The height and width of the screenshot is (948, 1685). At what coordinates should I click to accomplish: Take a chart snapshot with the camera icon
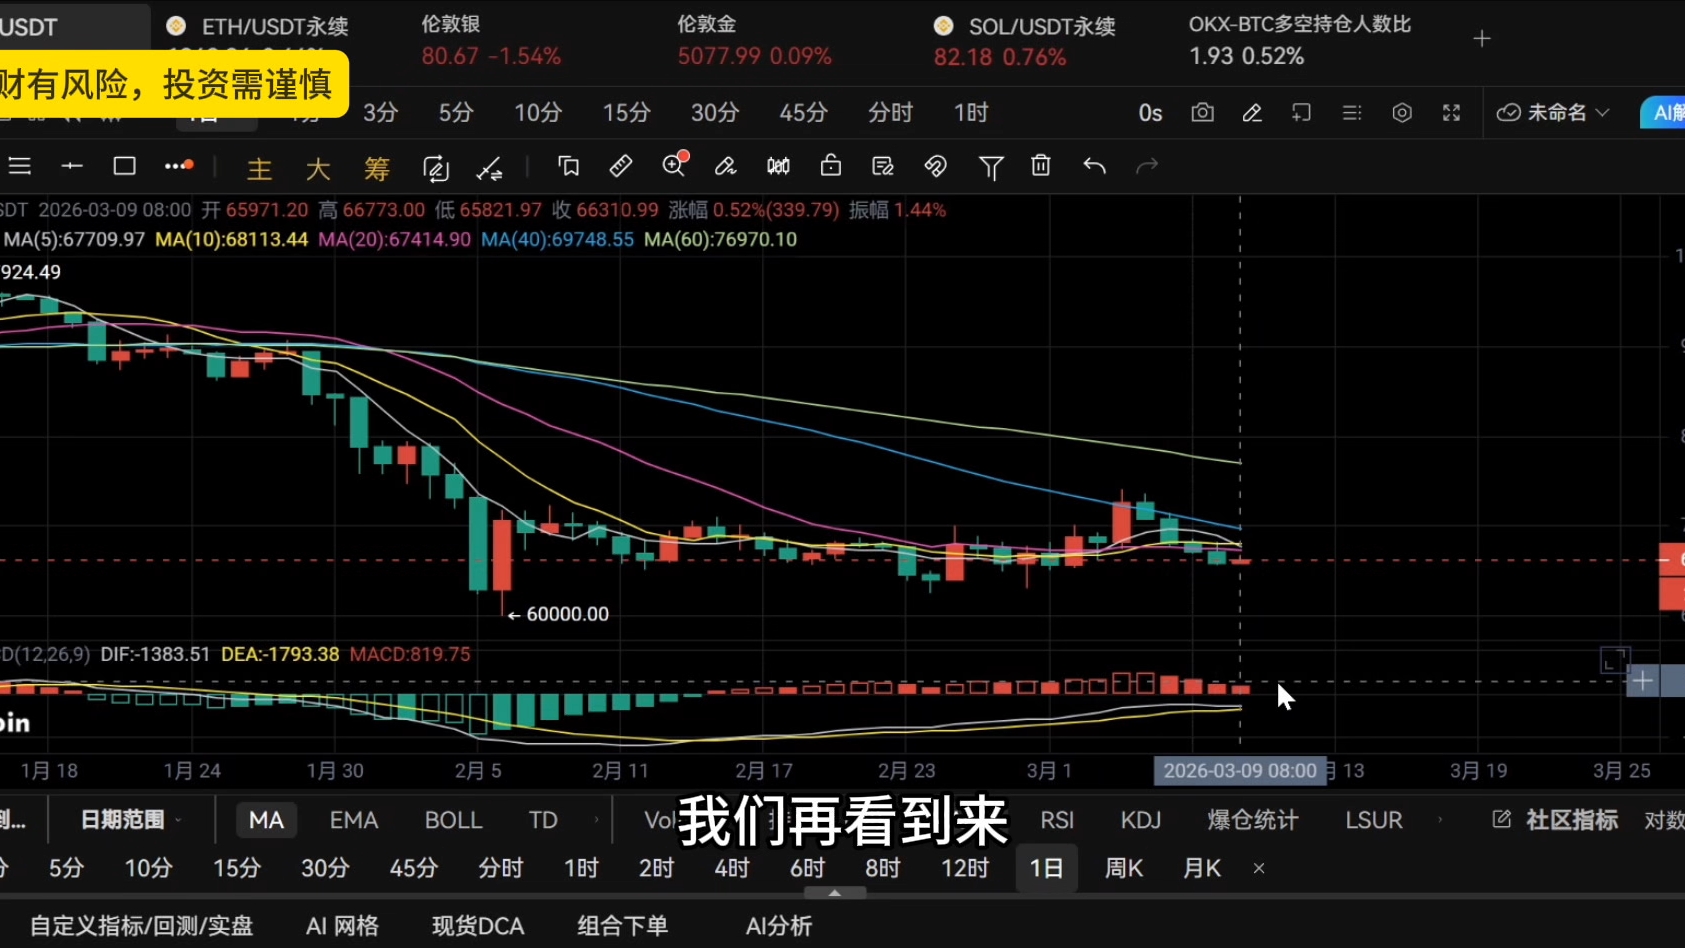pos(1203,112)
